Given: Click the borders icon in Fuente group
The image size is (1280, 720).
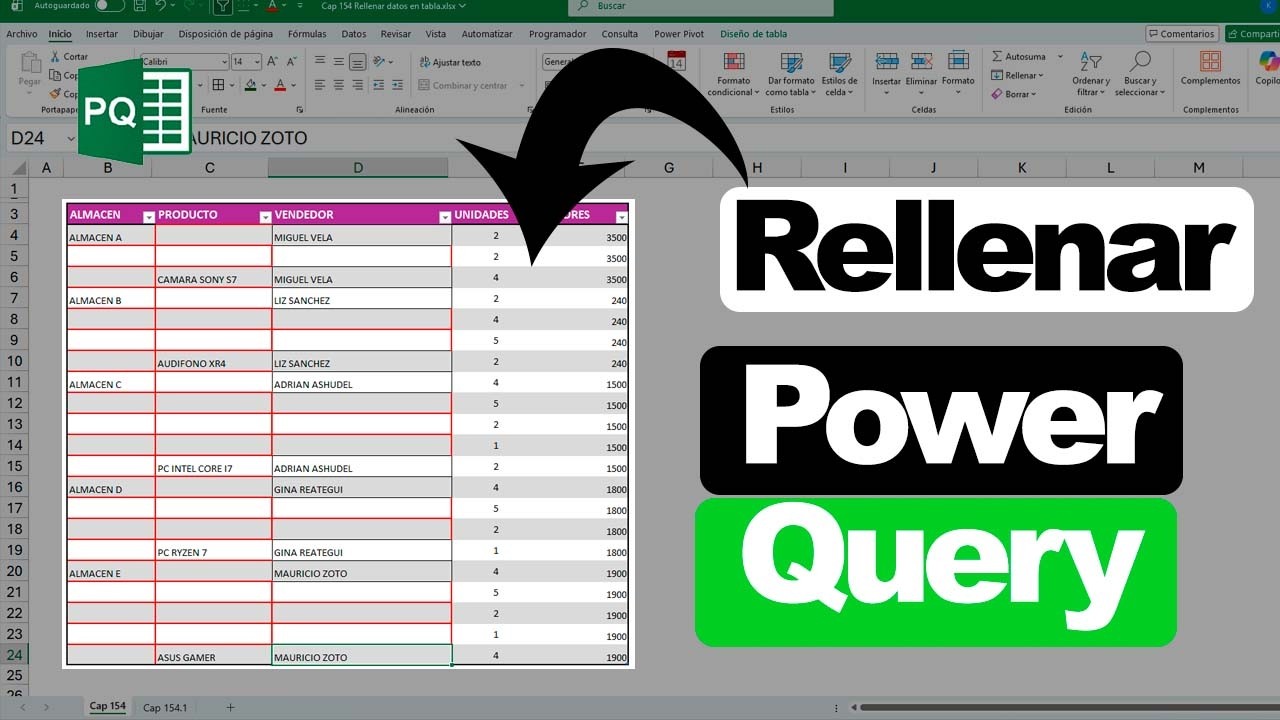Looking at the screenshot, I should 219,86.
